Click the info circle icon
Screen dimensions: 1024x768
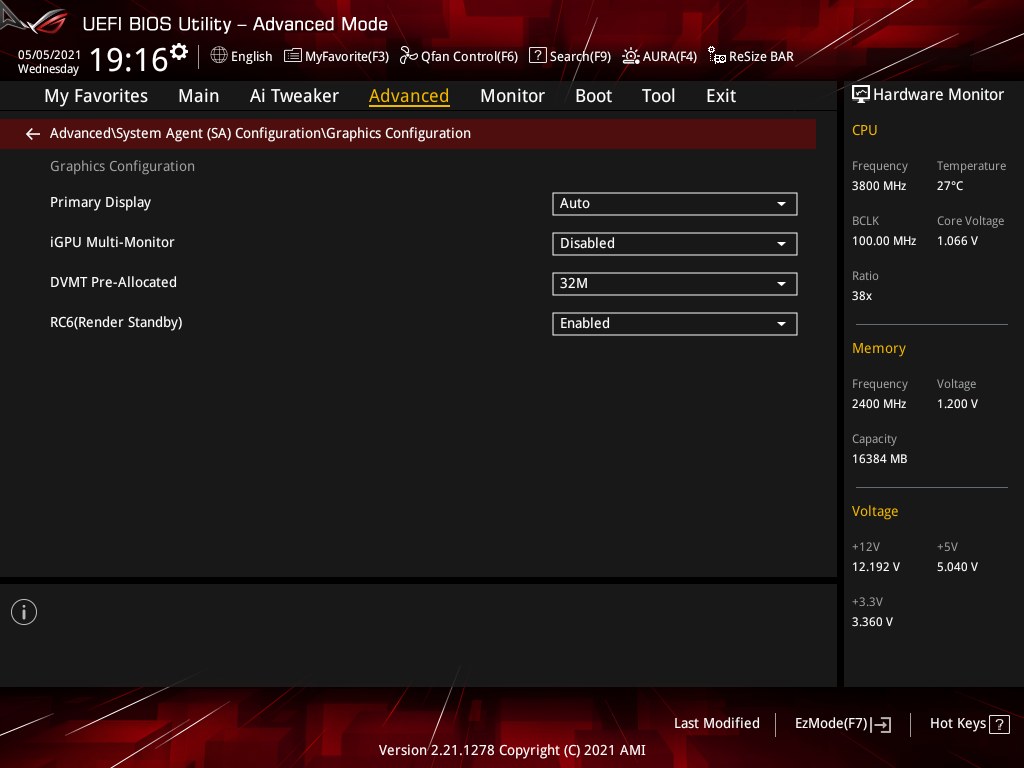[24, 612]
